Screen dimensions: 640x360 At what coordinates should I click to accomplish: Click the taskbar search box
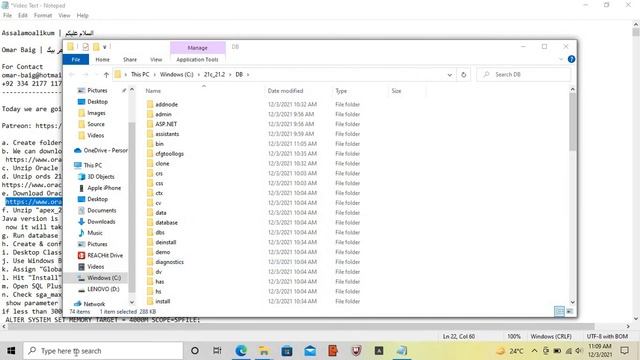(103, 351)
